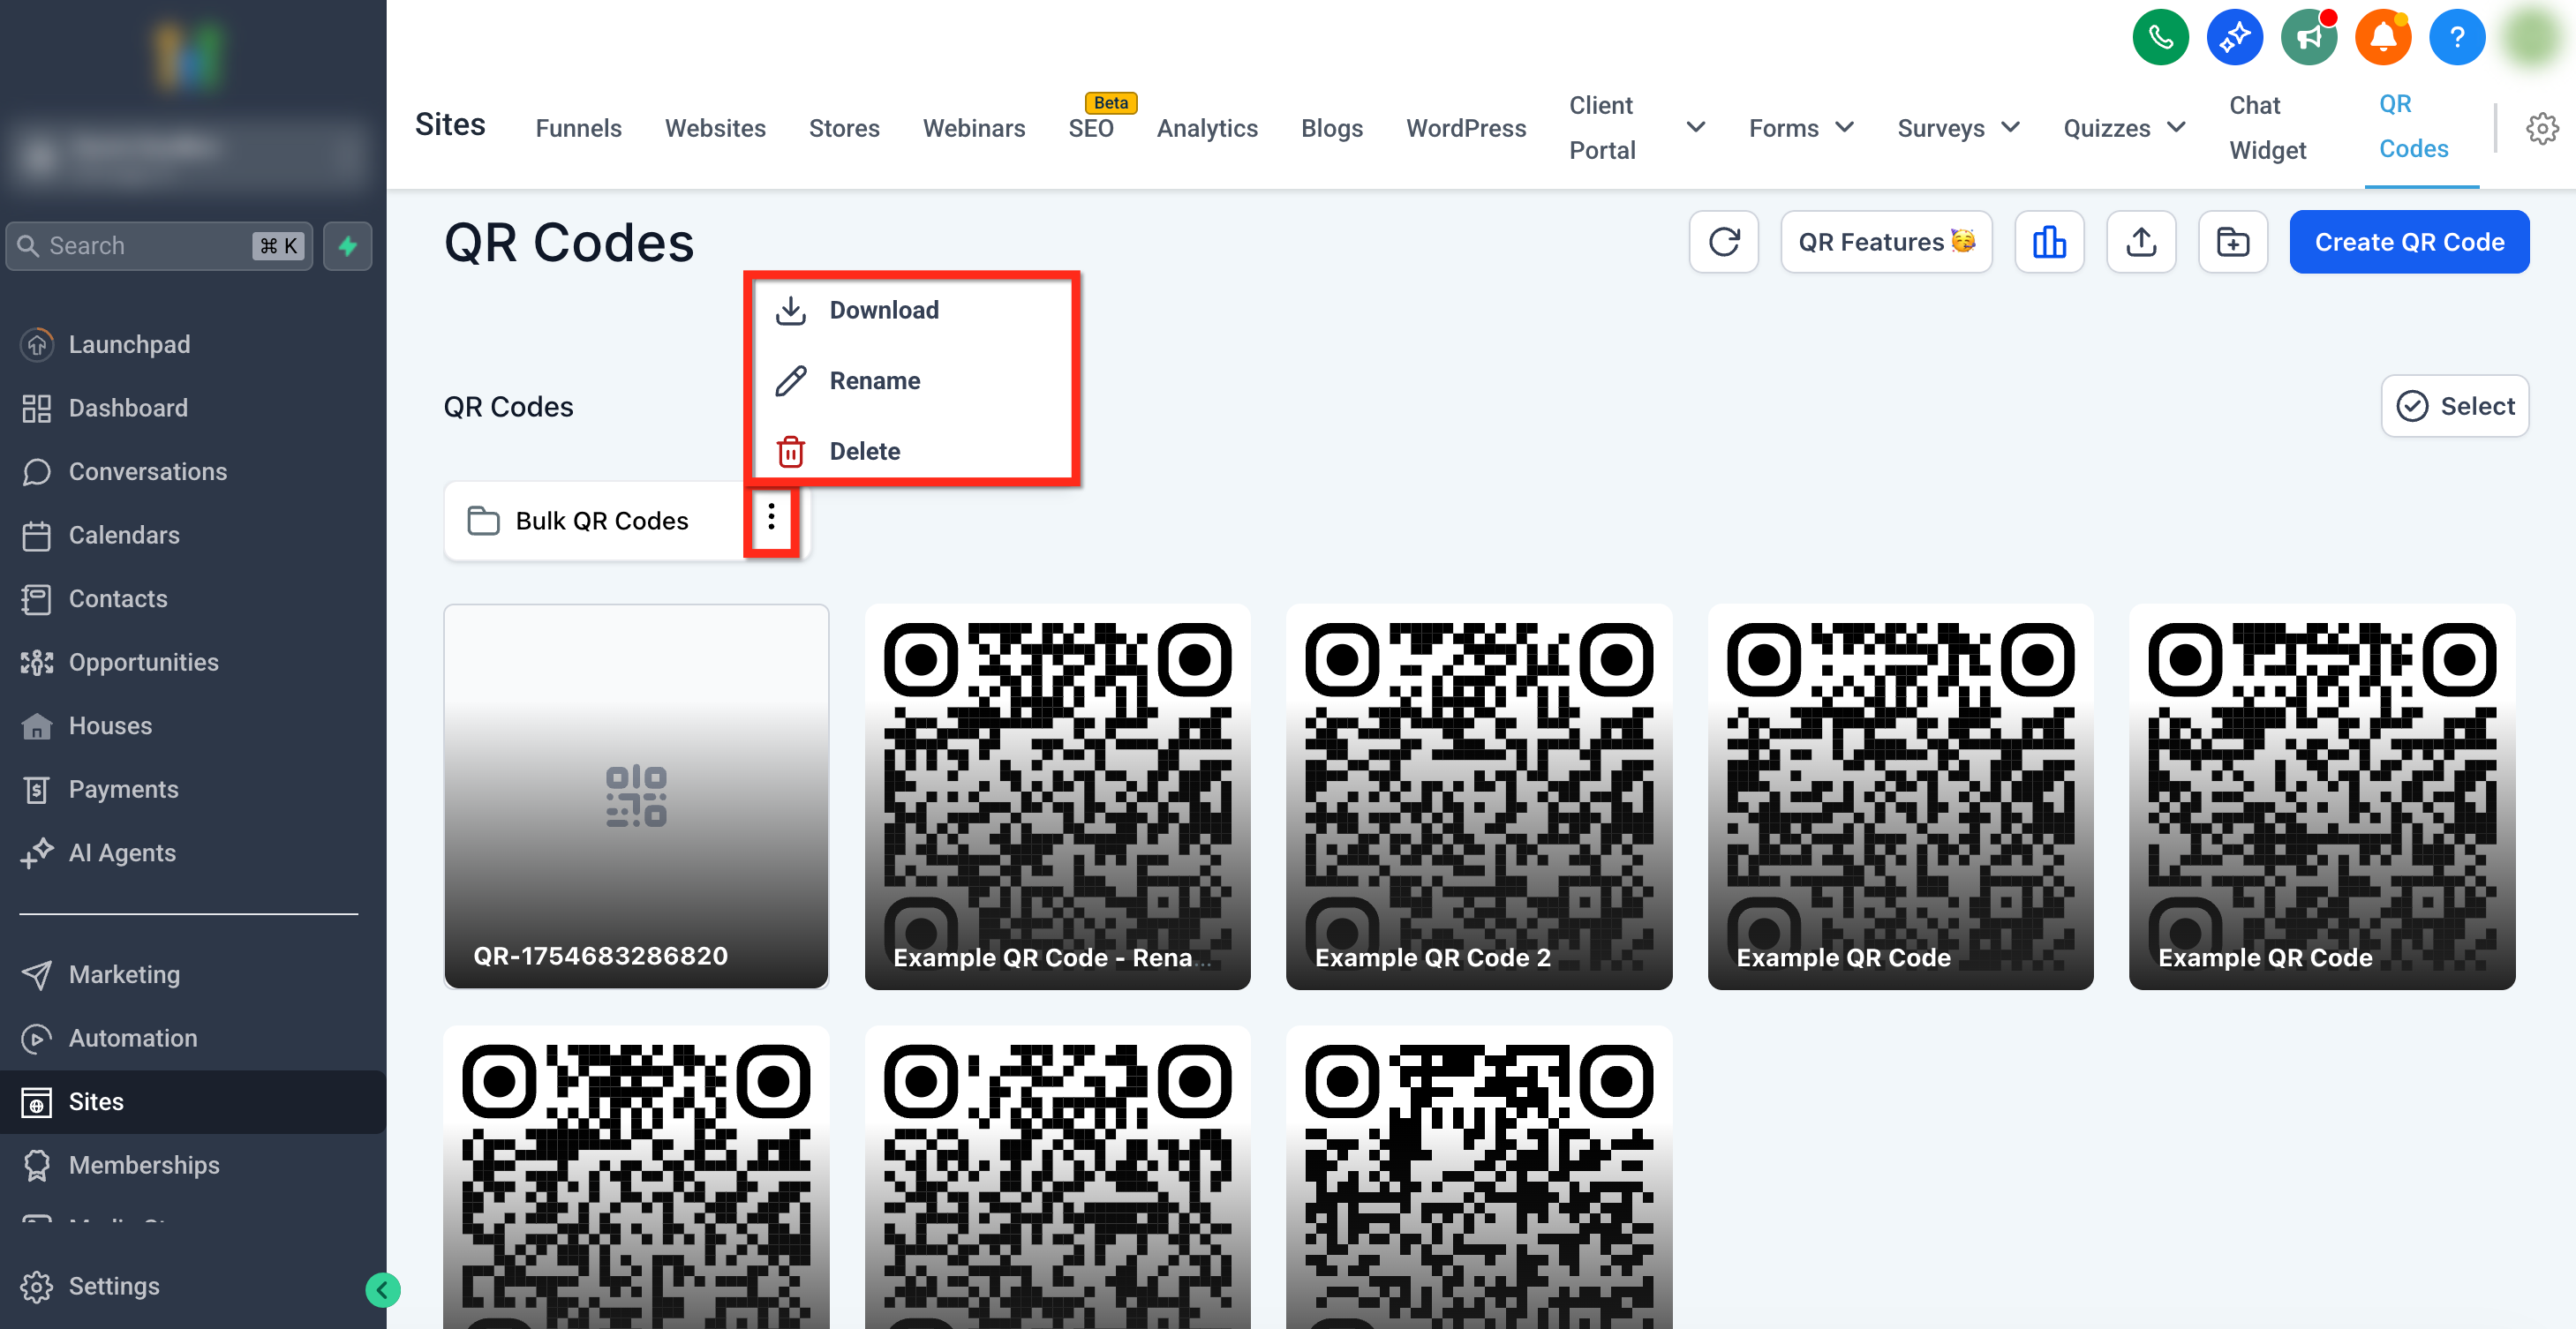Open the Surveys dropdown chevron
This screenshot has height=1329, width=2576.
pos(2010,127)
